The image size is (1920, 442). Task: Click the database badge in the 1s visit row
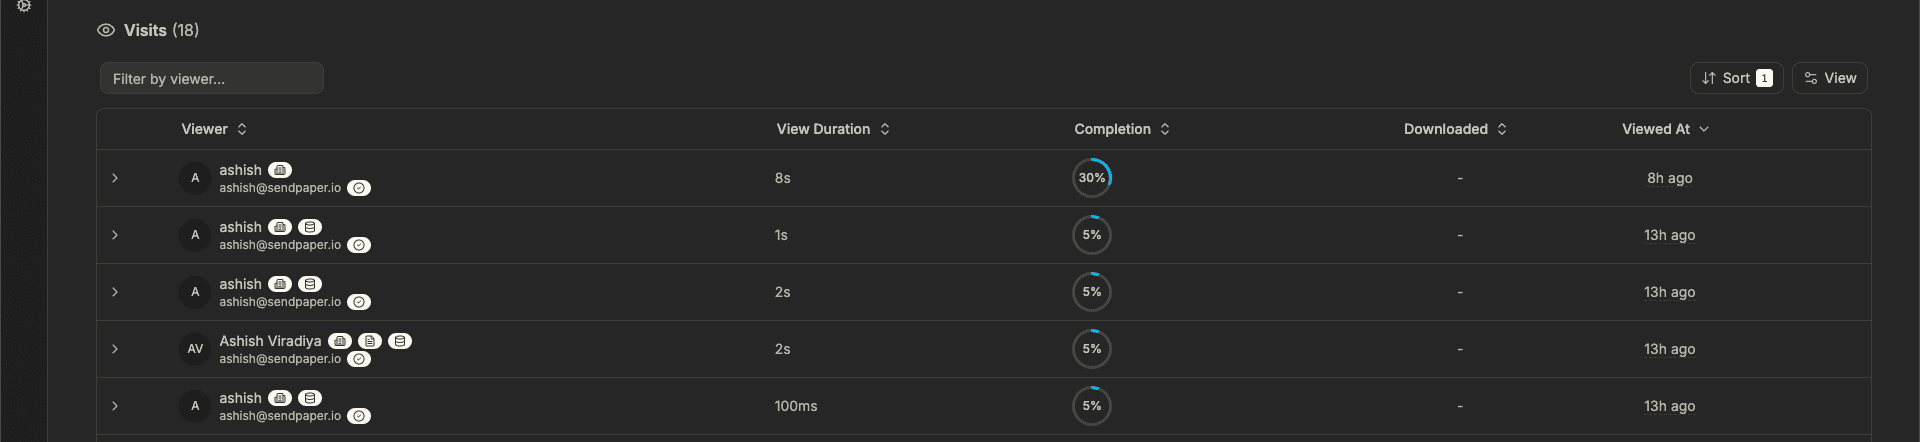310,227
